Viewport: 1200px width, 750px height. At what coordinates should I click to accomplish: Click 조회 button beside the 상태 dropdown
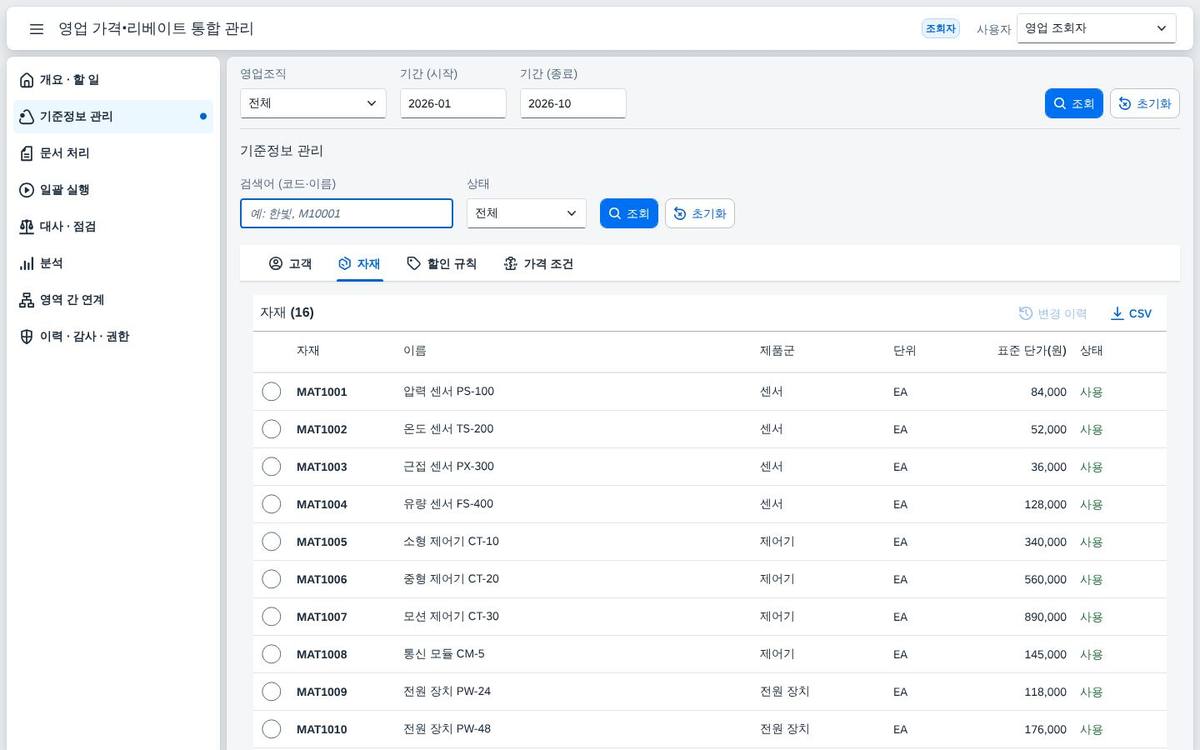[629, 213]
